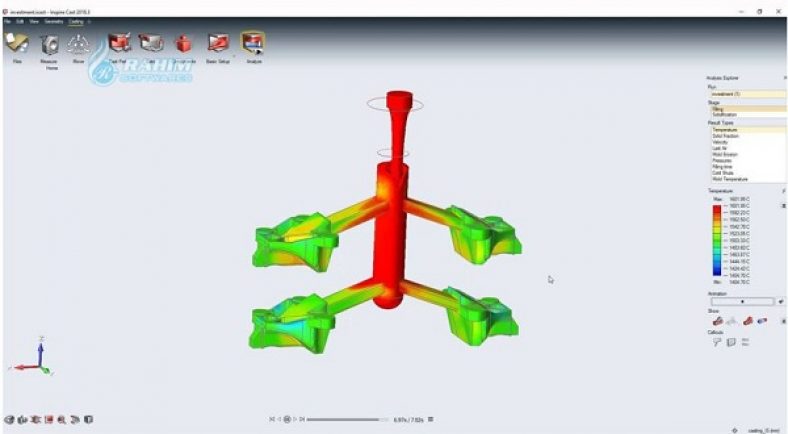
Task: Select the Filling stage
Action: click(x=747, y=109)
